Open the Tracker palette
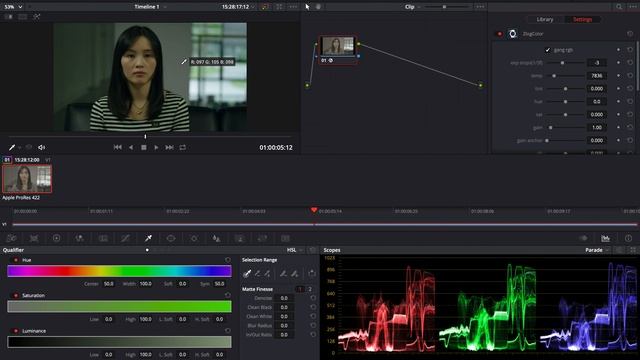640x360 pixels. [194, 238]
